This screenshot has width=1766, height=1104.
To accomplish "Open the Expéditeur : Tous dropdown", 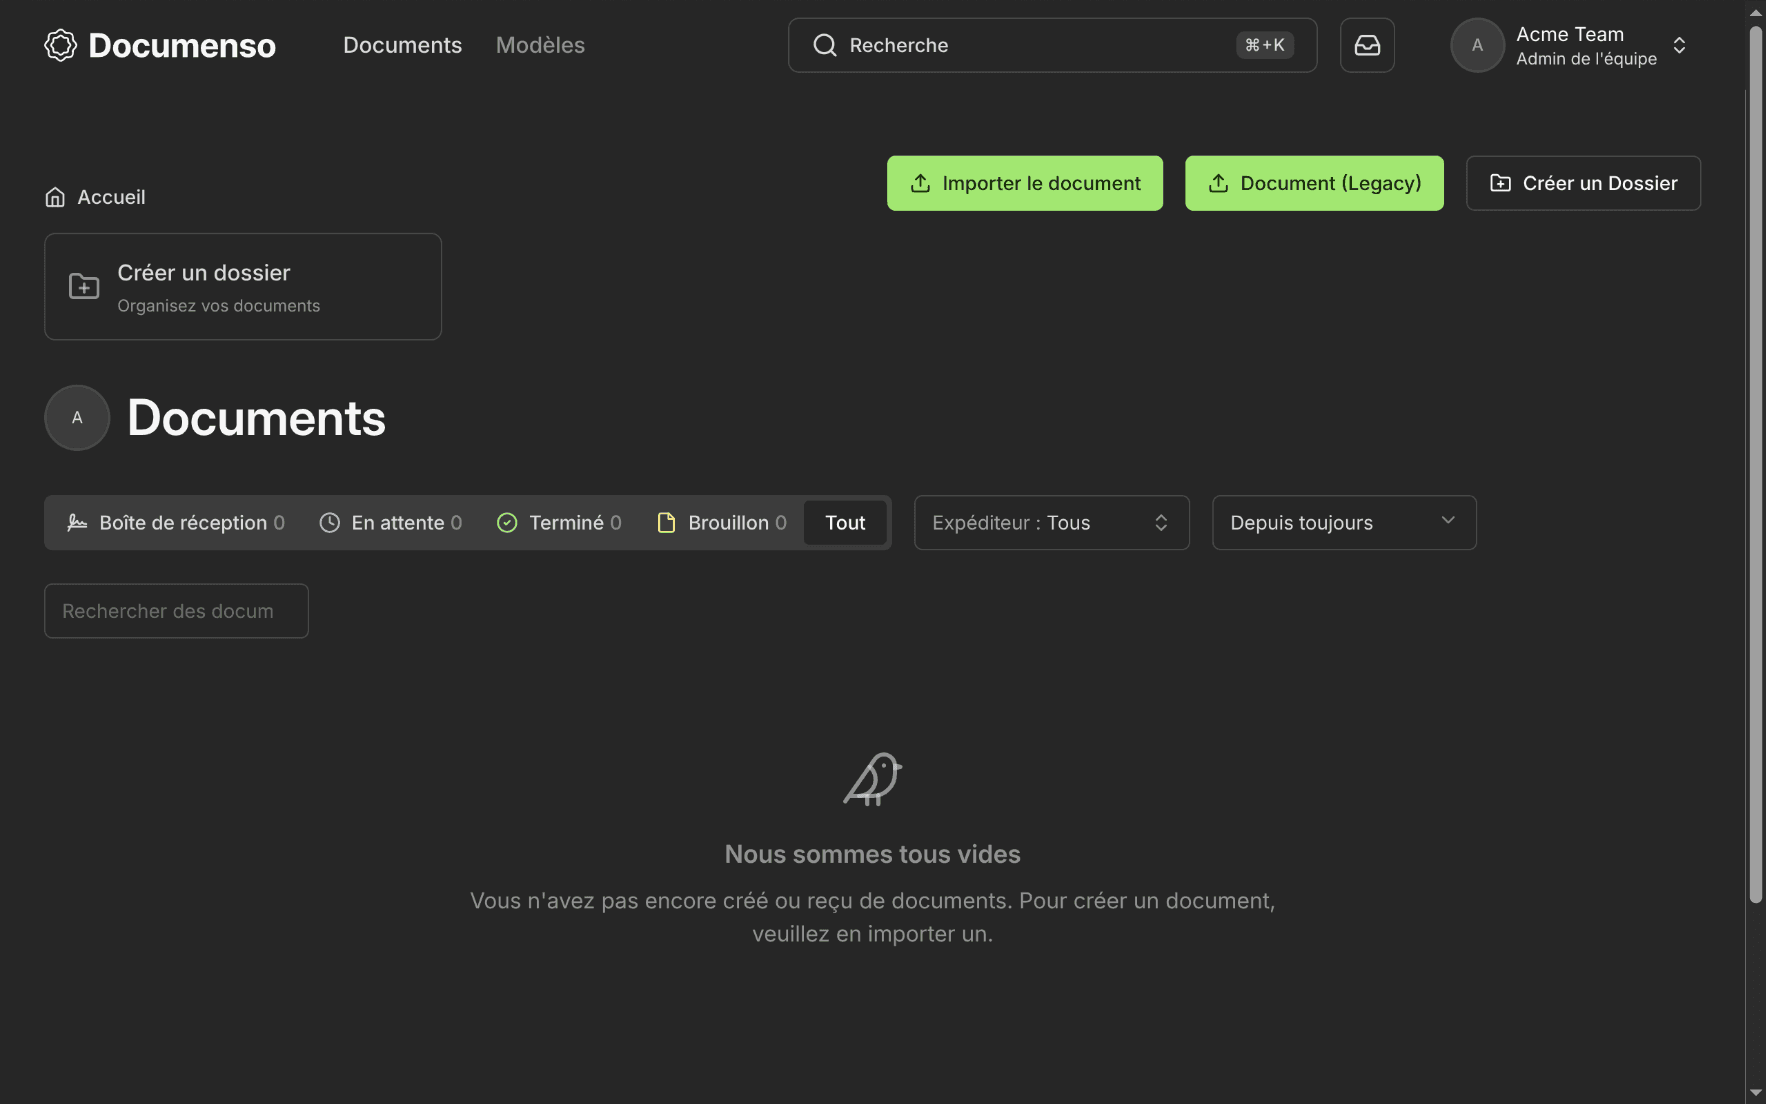I will (1051, 523).
